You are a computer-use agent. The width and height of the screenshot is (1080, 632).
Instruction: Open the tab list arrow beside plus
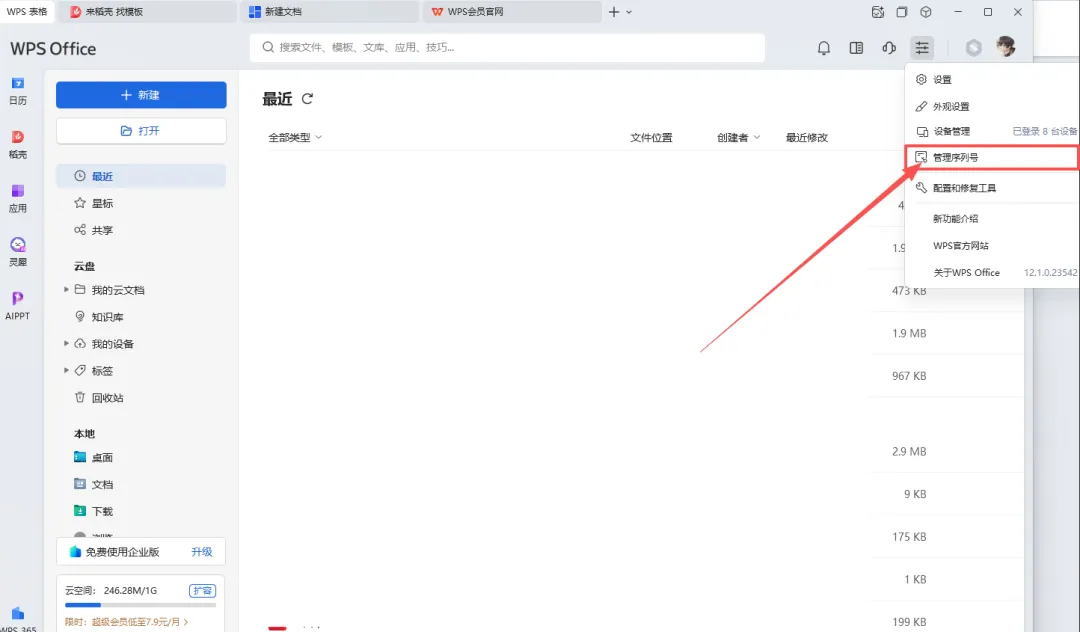pos(629,12)
